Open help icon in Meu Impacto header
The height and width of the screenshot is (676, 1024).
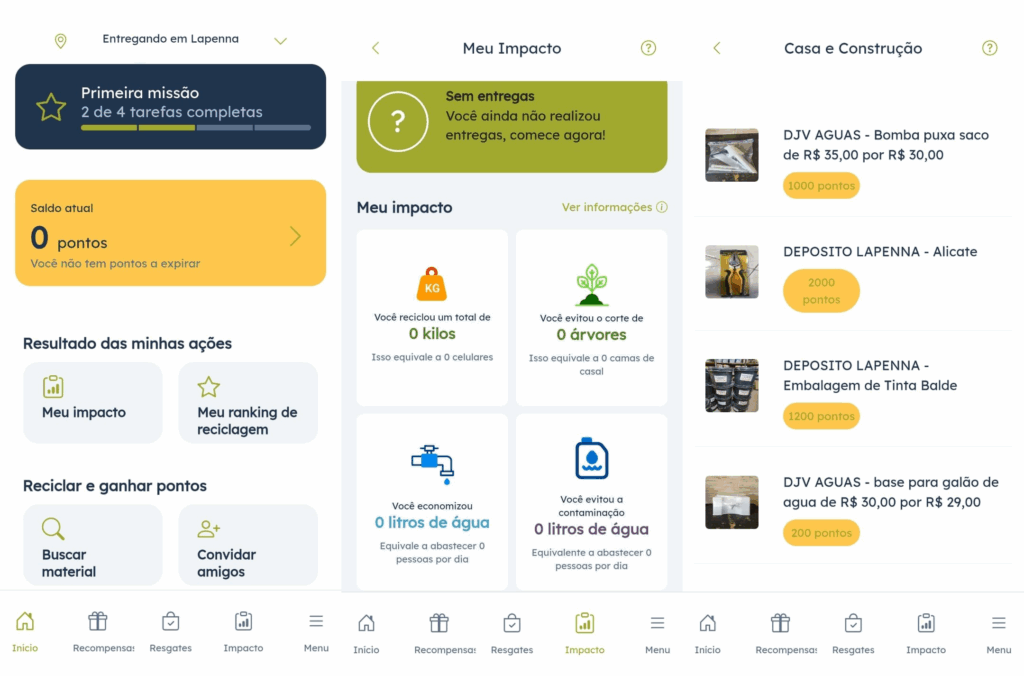pyautogui.click(x=648, y=48)
